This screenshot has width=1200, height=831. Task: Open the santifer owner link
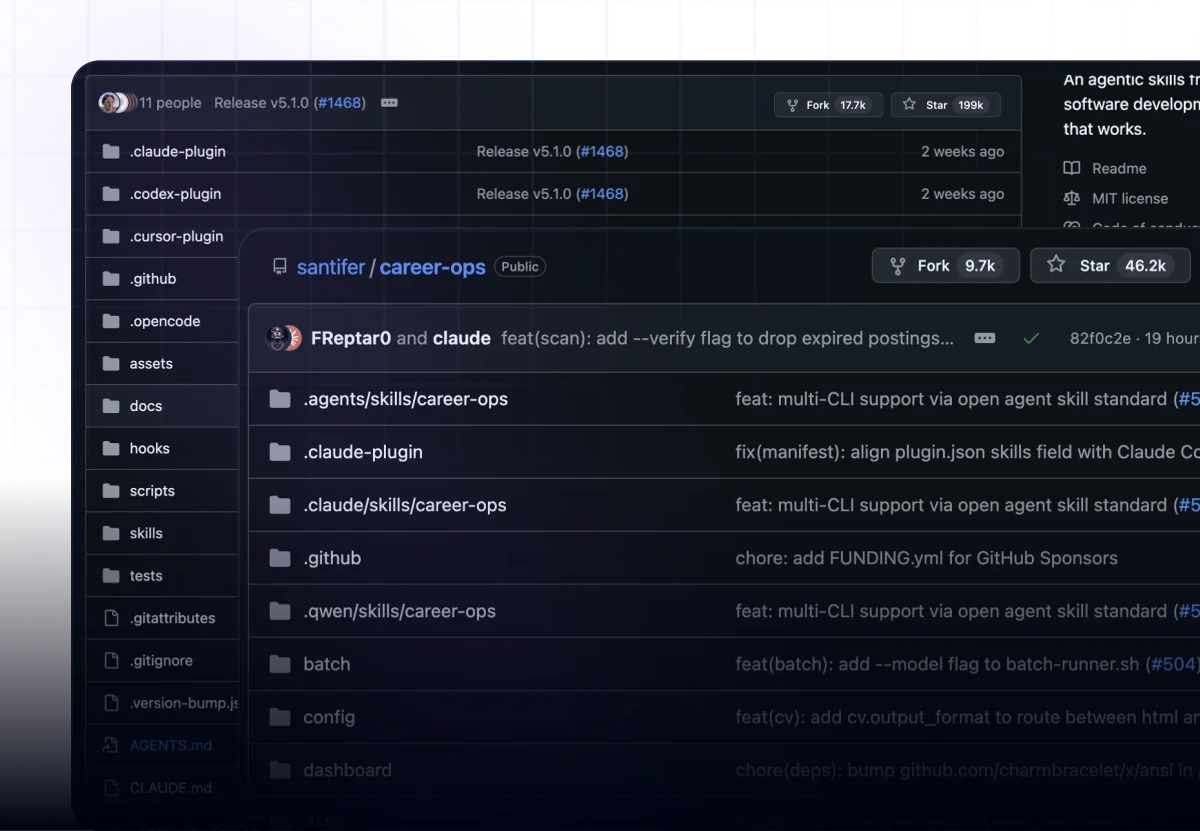[x=331, y=267]
